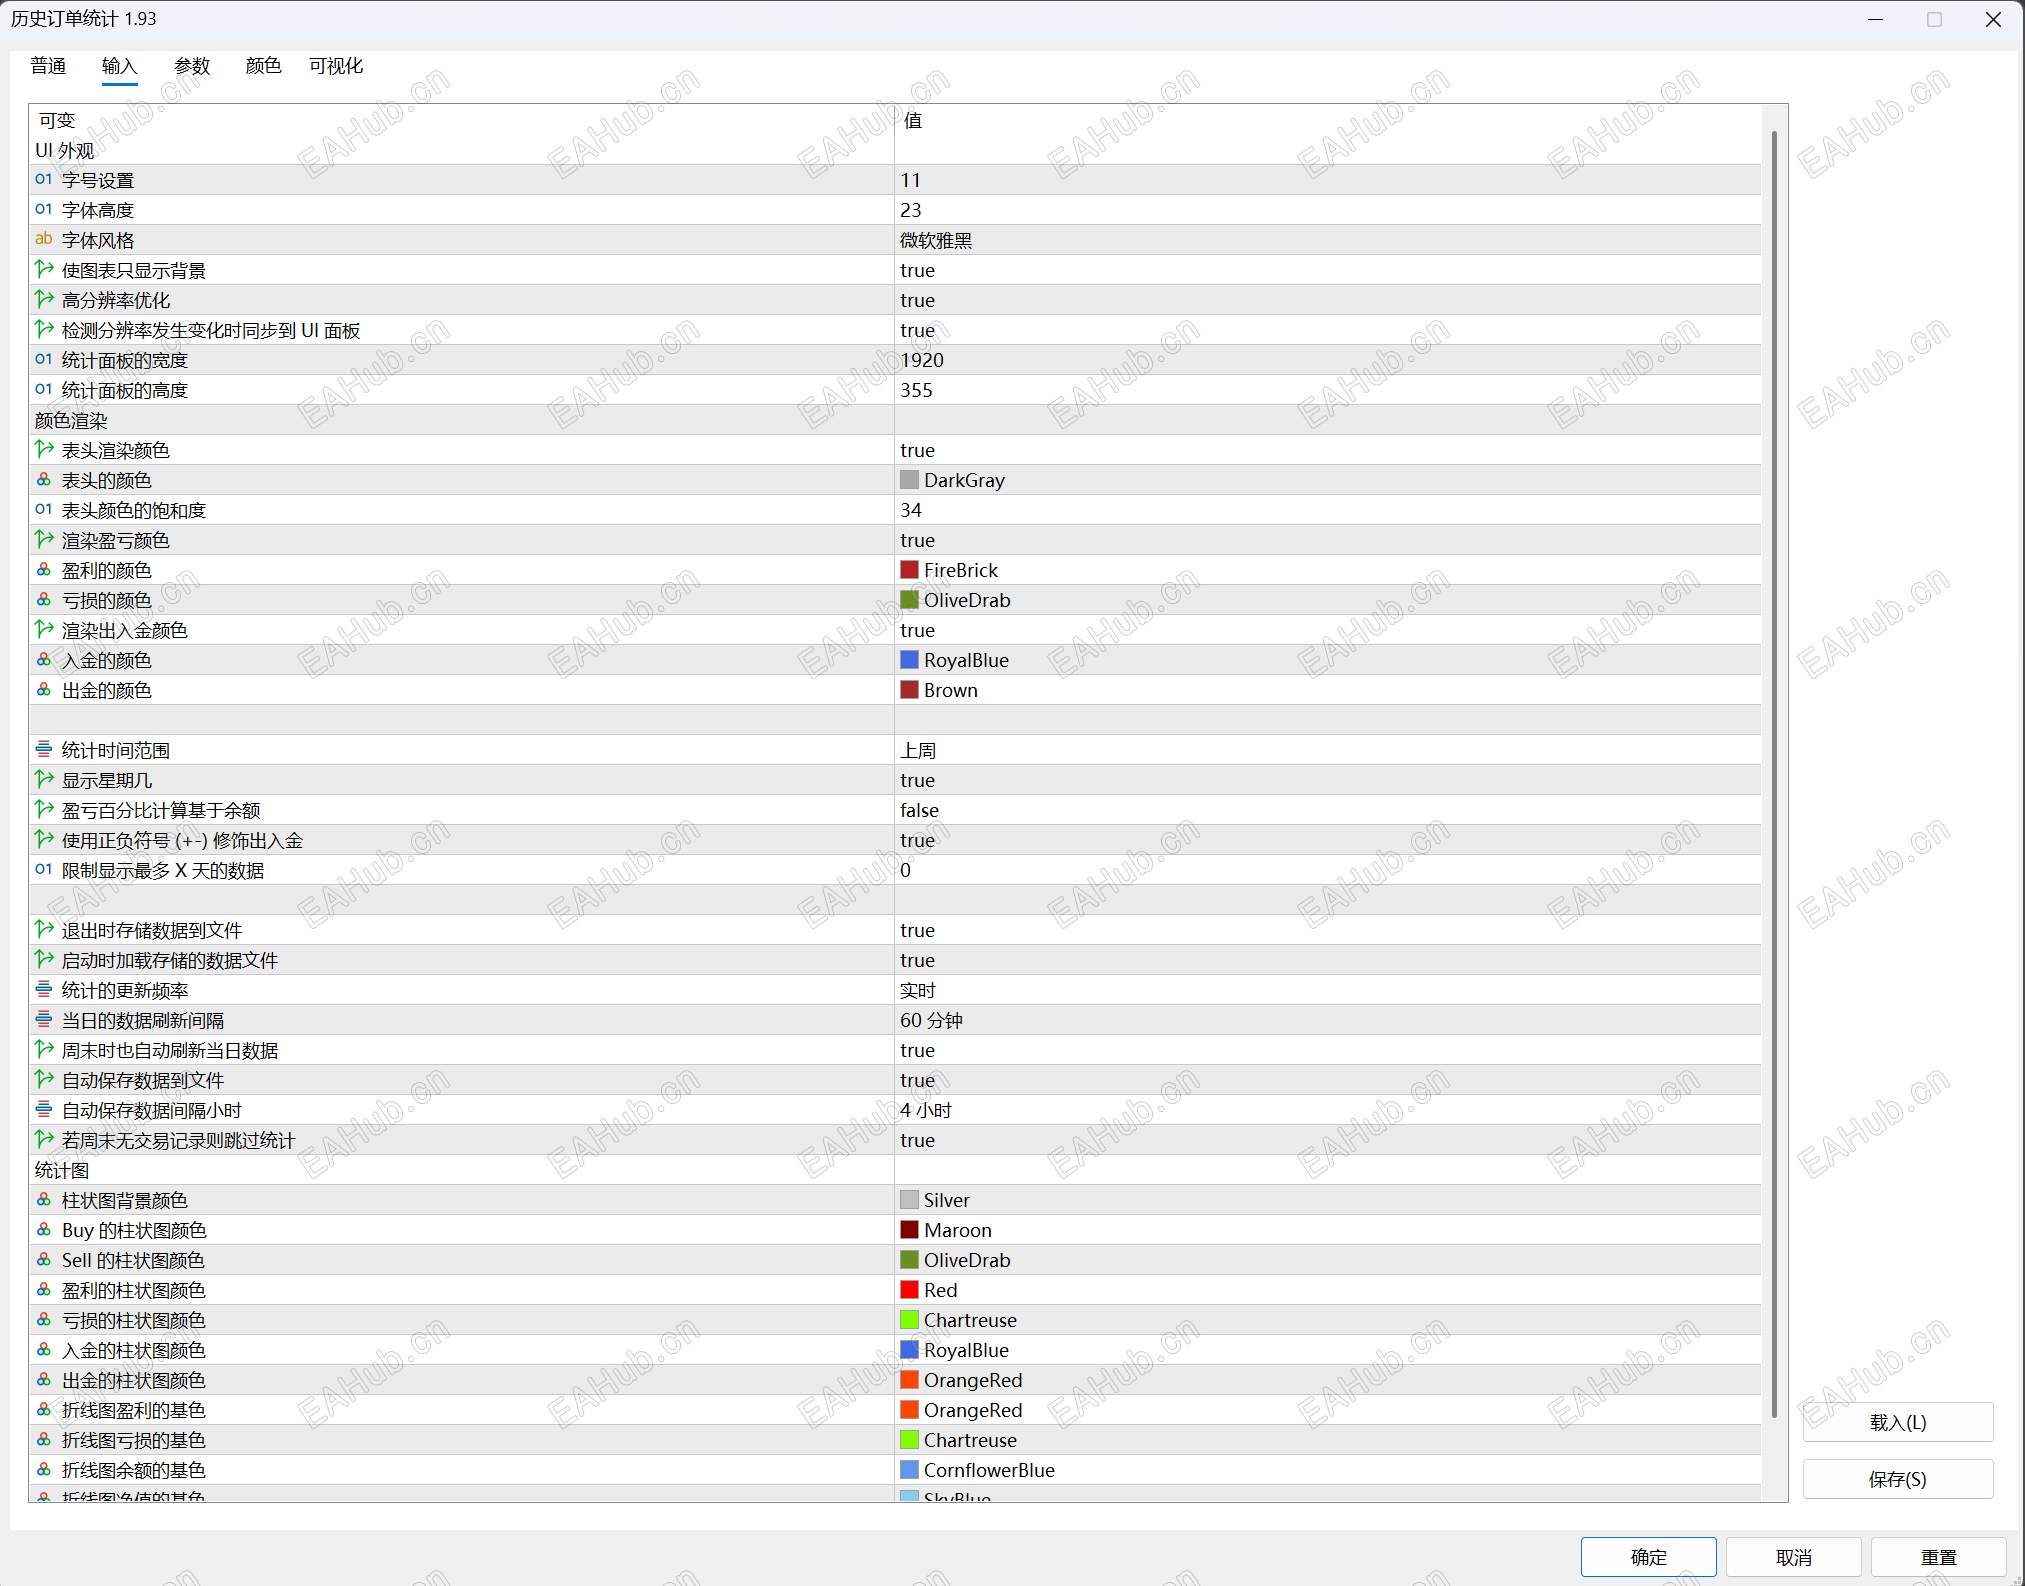This screenshot has width=2025, height=1586.
Task: Toggle the false value of 盈亏百分比计算基于余额
Action: pos(919,810)
